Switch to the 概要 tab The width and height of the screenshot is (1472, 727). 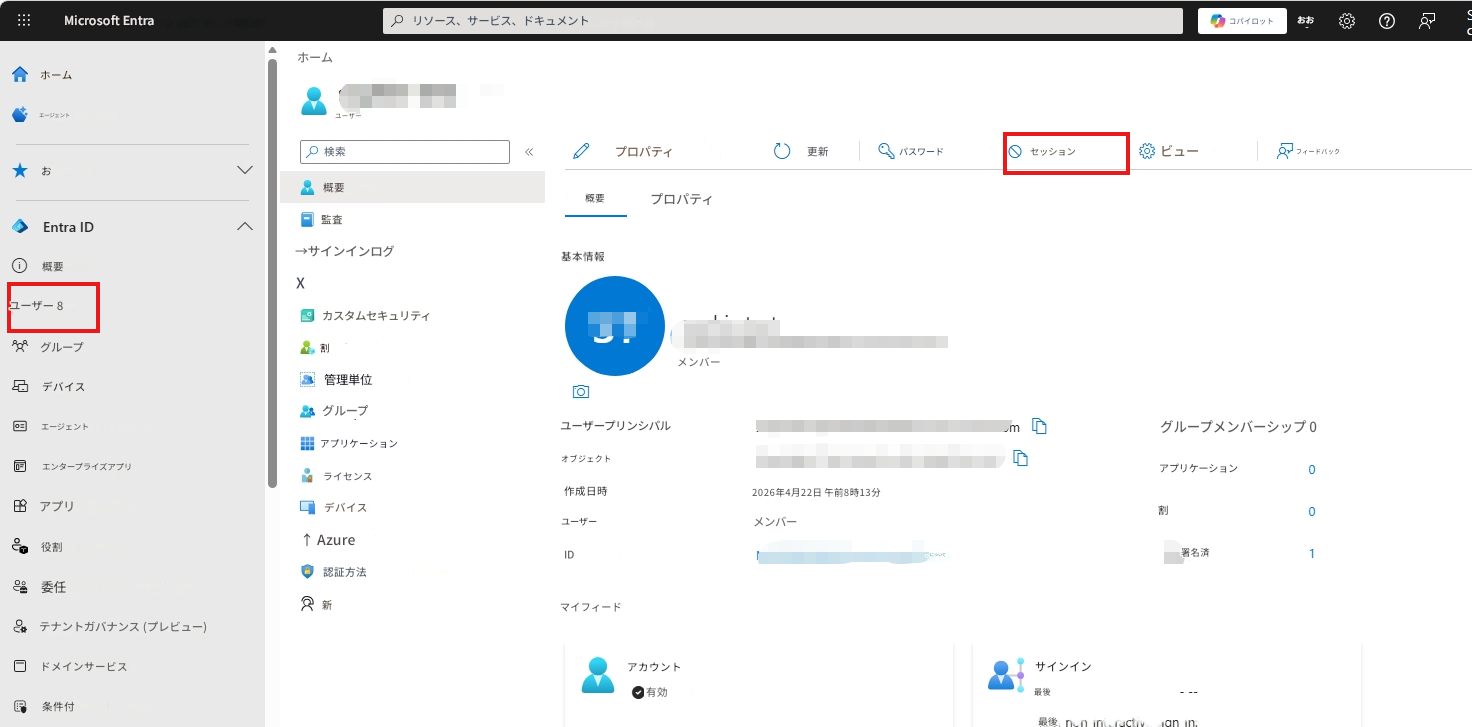595,199
